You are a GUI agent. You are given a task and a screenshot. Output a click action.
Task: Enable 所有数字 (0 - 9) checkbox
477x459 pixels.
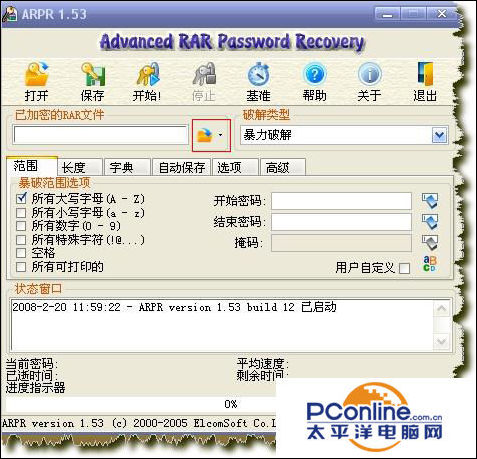pyautogui.click(x=21, y=226)
